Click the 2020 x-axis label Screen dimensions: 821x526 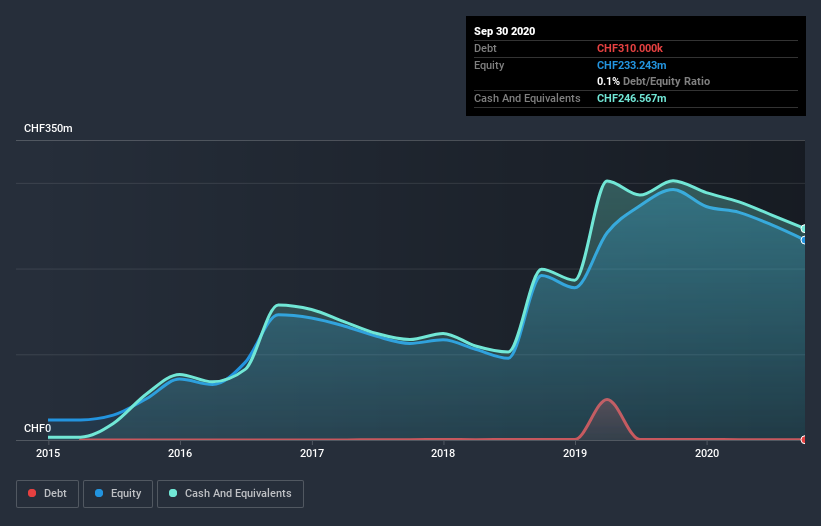click(707, 453)
